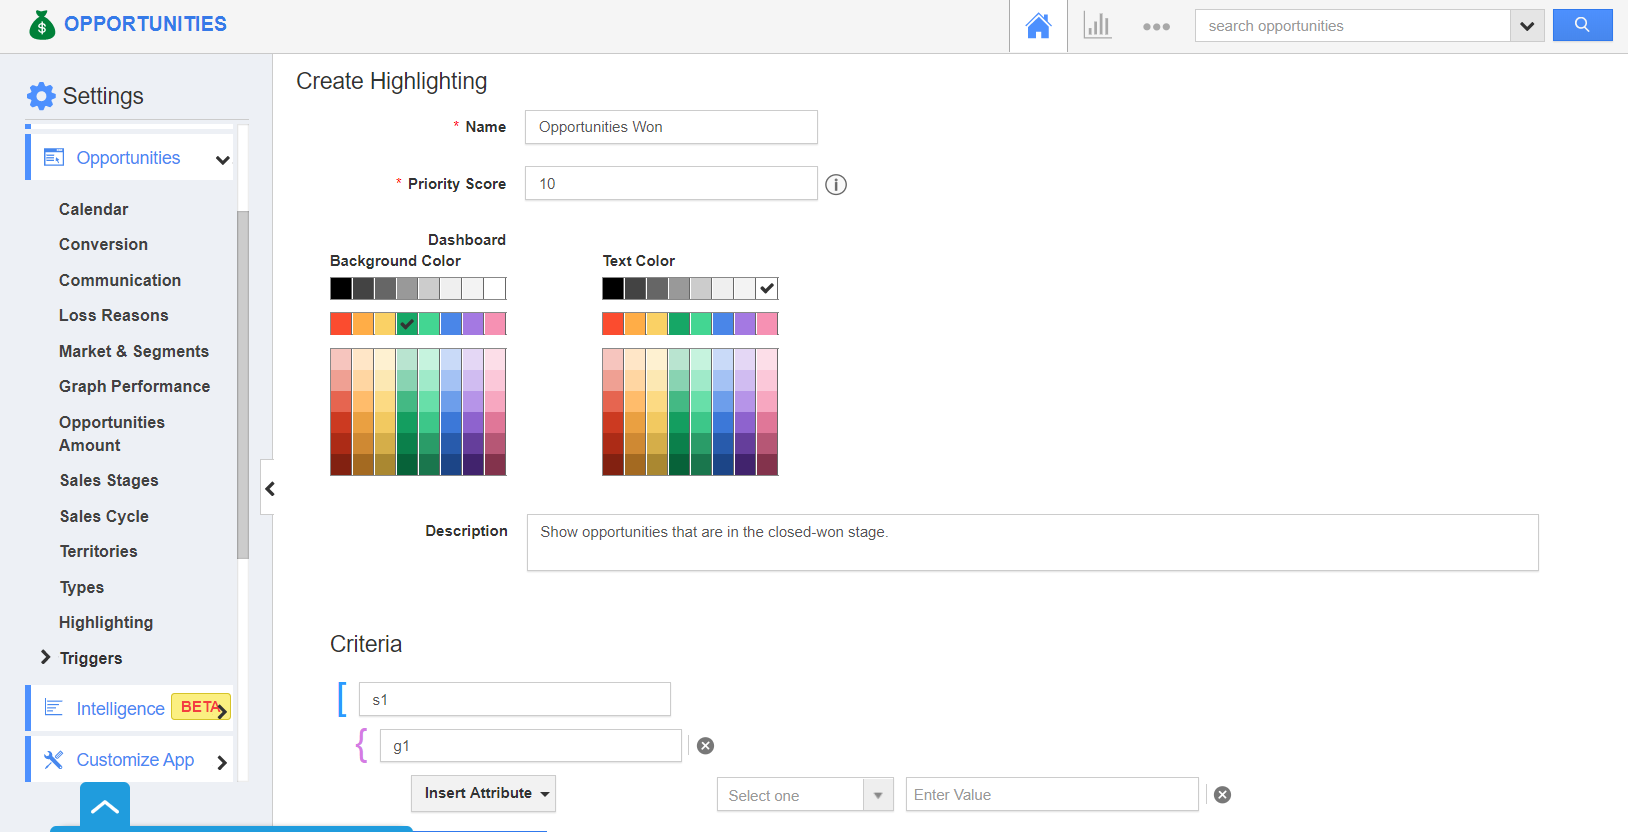Open the Highlighting settings page
Viewport: 1628px width, 832px height.
coord(106,622)
